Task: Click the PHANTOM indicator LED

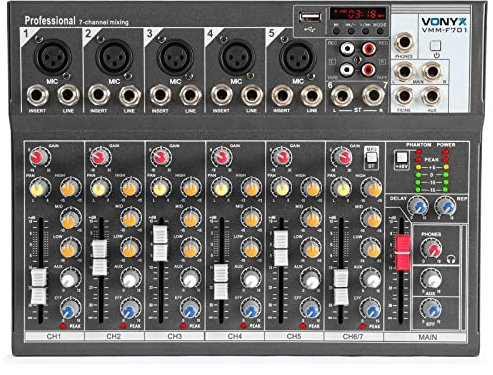Action: coord(418,152)
